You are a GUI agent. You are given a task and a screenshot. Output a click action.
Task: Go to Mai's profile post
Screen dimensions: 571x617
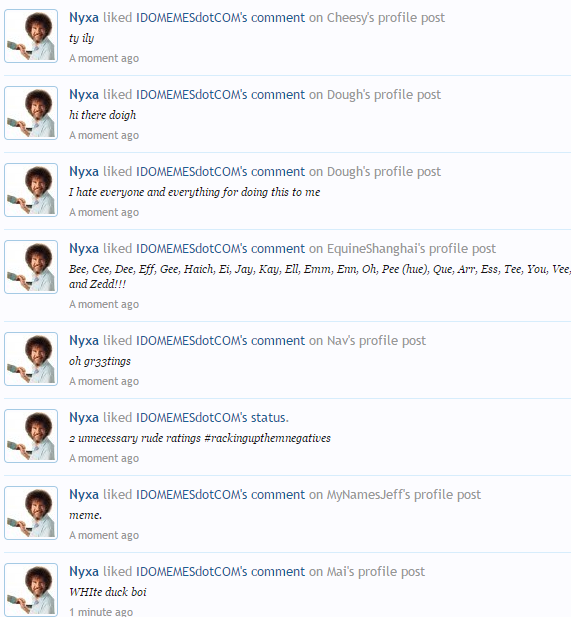376,572
